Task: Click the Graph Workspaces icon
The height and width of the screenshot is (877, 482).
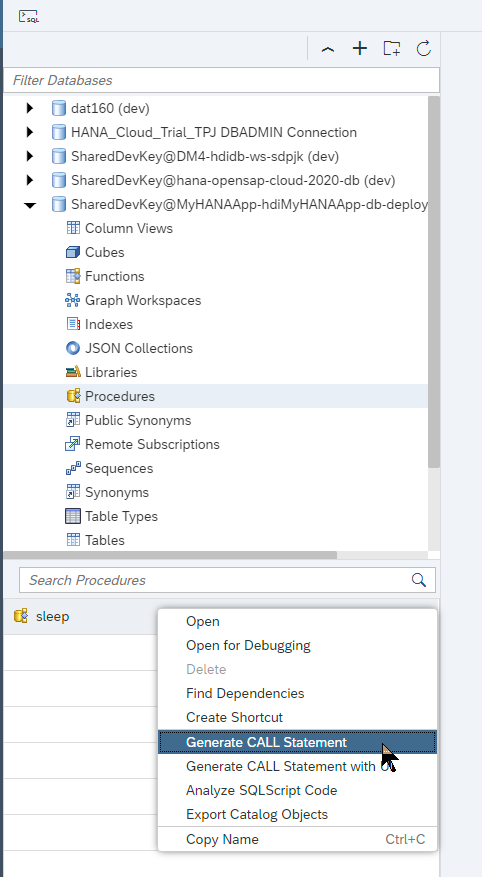Action: [73, 300]
